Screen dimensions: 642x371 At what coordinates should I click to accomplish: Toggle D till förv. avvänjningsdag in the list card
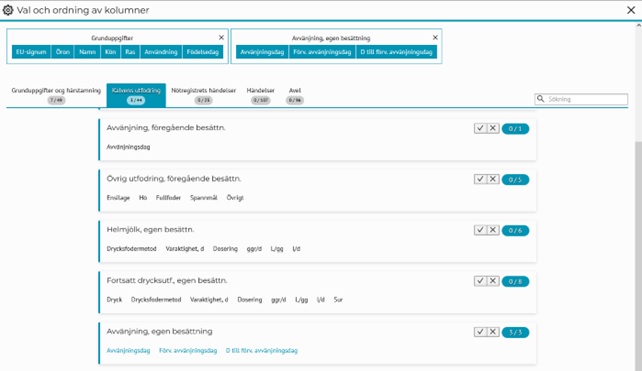pyautogui.click(x=262, y=351)
